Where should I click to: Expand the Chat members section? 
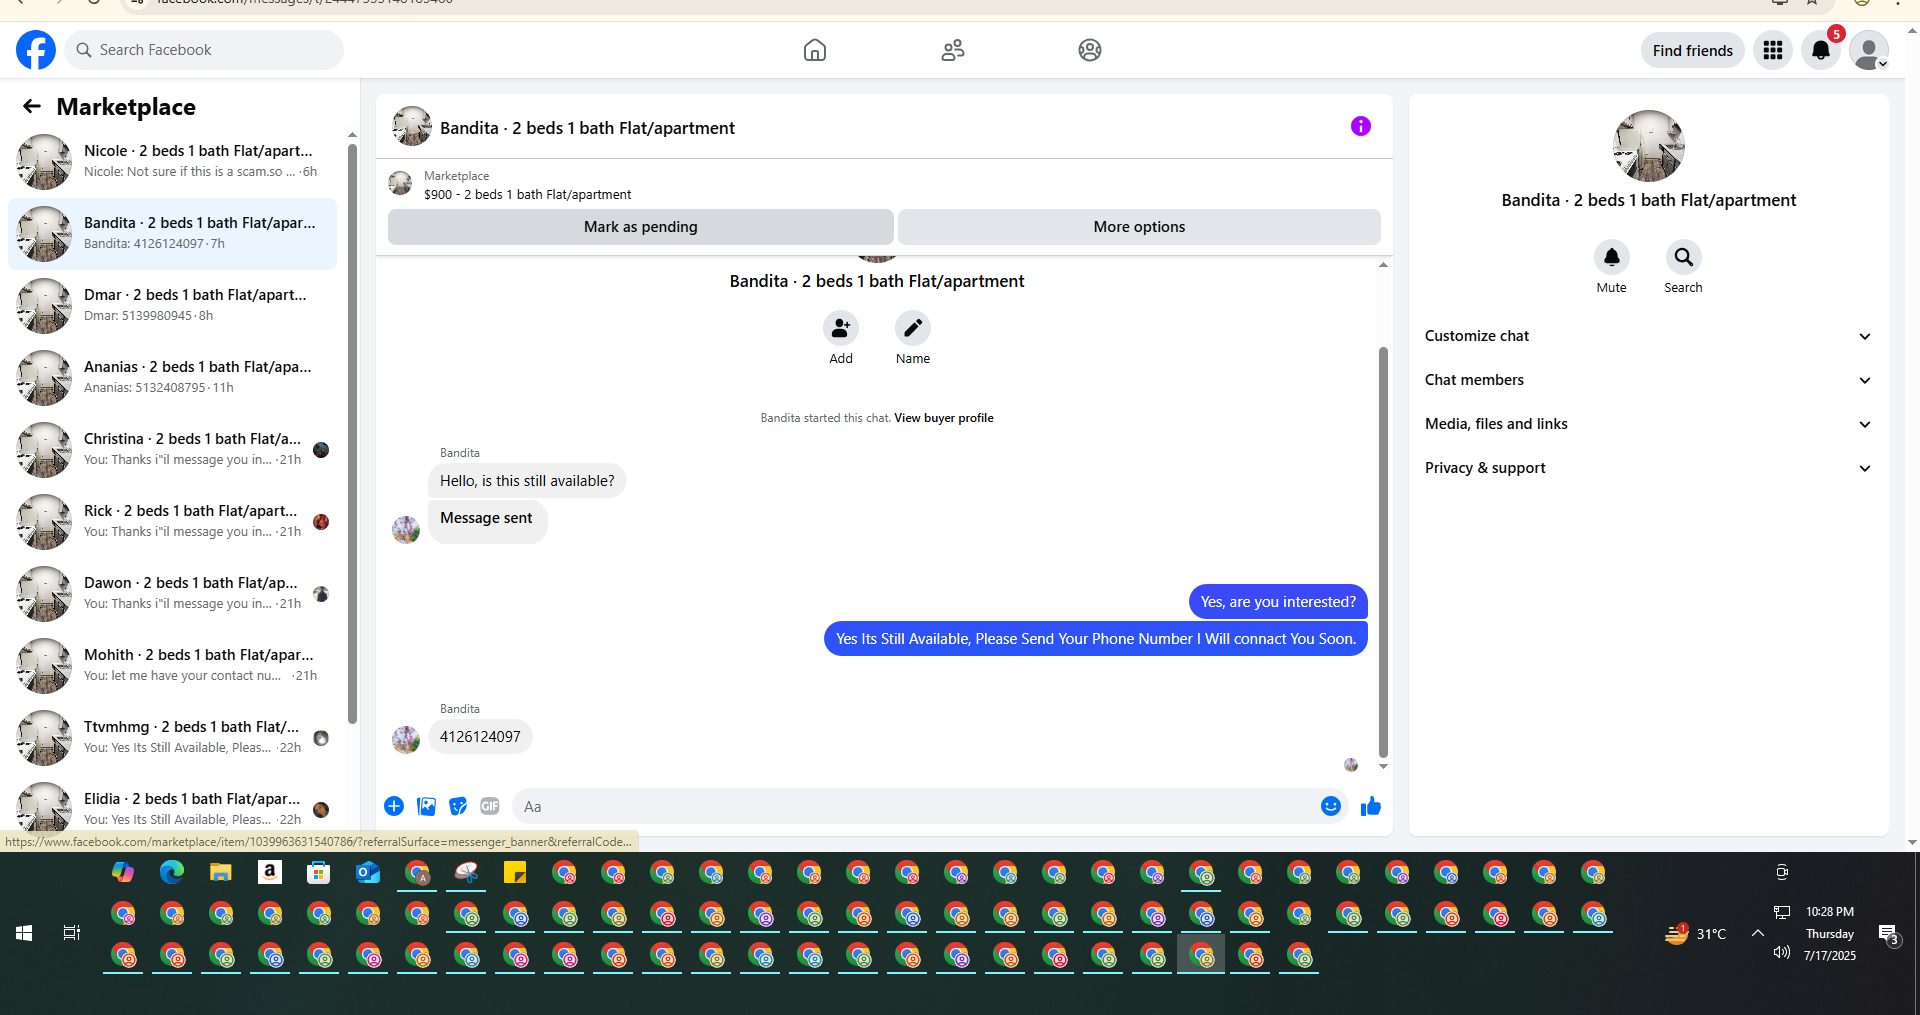click(1648, 380)
